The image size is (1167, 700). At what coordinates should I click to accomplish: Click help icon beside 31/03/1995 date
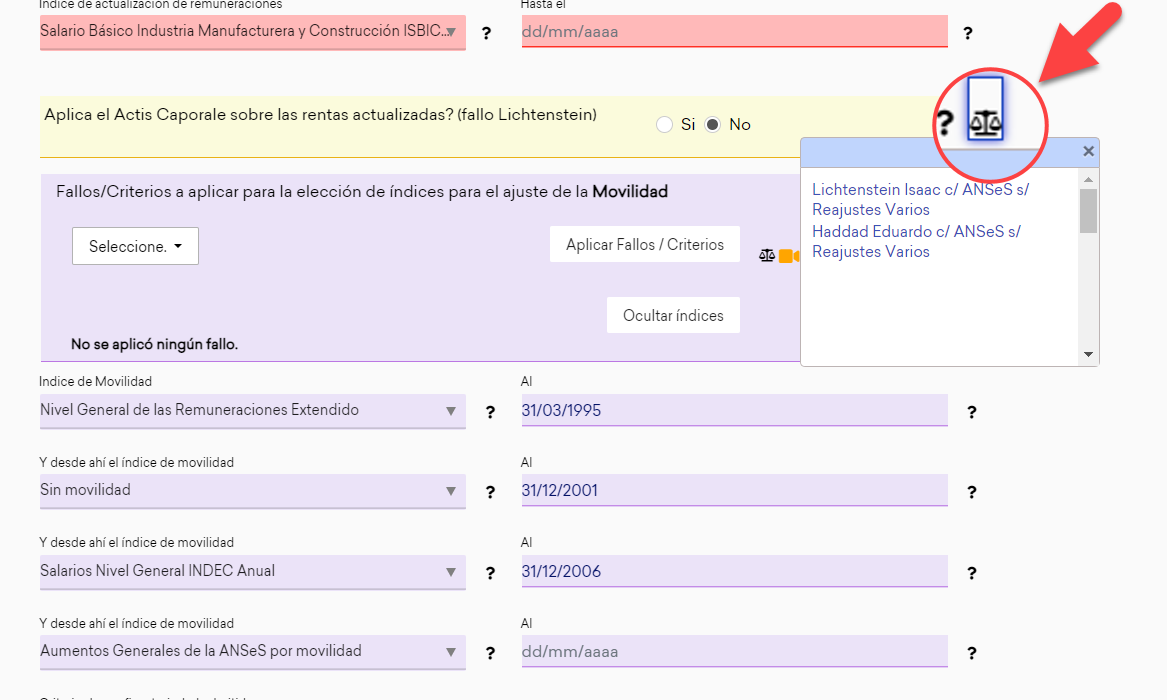coord(971,412)
